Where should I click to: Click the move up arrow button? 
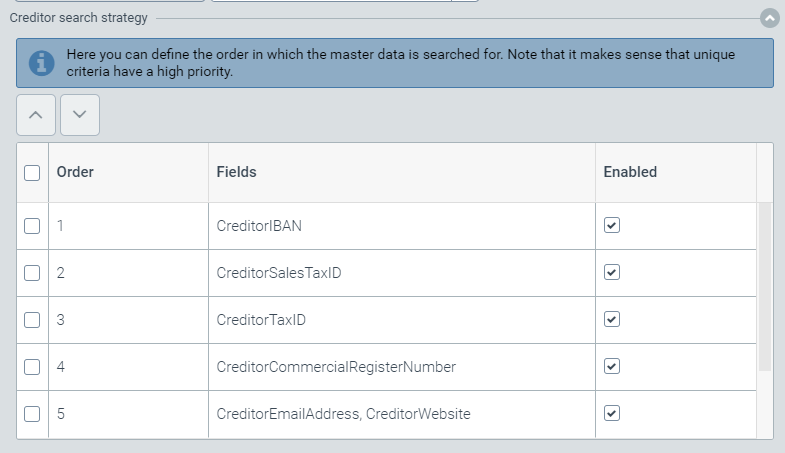pyautogui.click(x=36, y=115)
